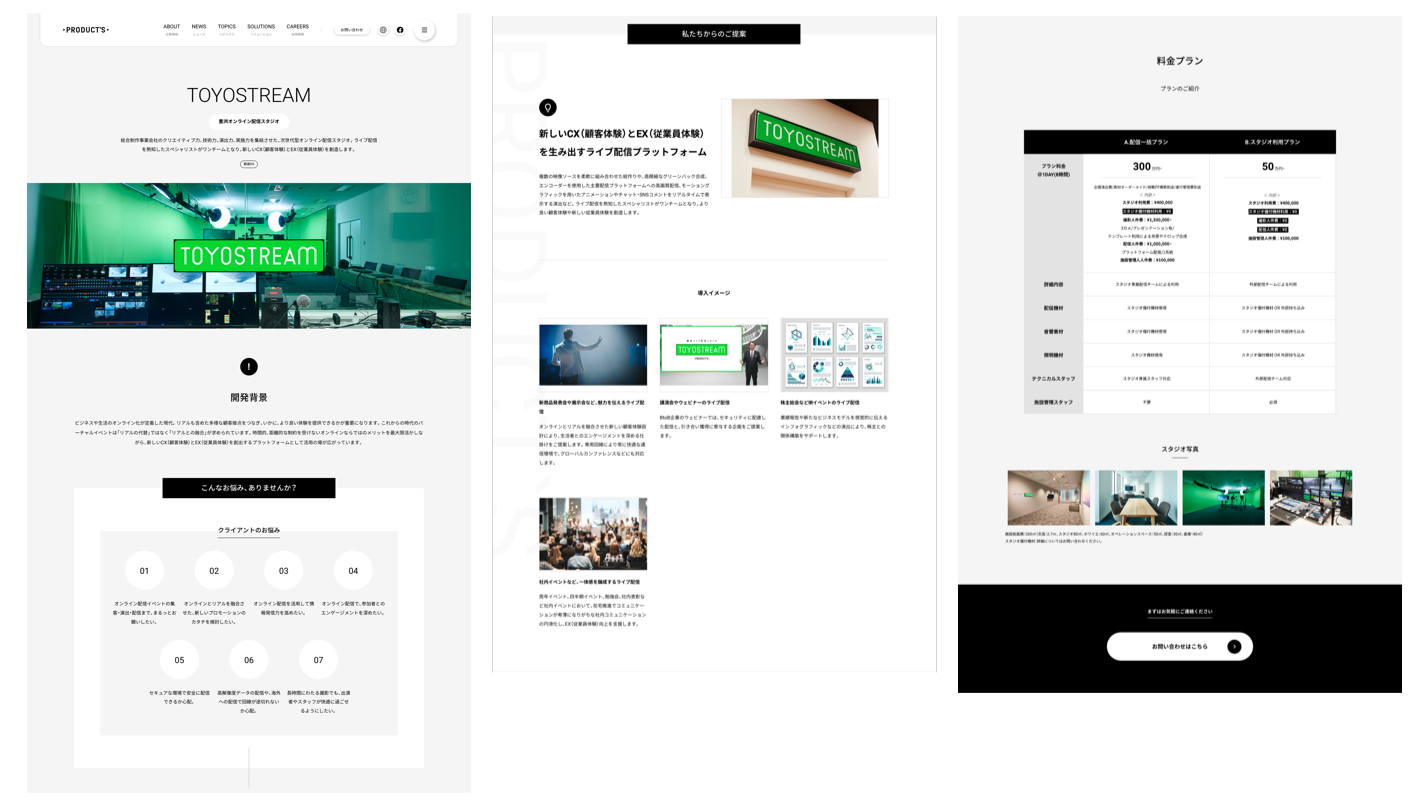The width and height of the screenshot is (1411, 801).
Task: Click the 導入イメージ section label
Action: 714,293
